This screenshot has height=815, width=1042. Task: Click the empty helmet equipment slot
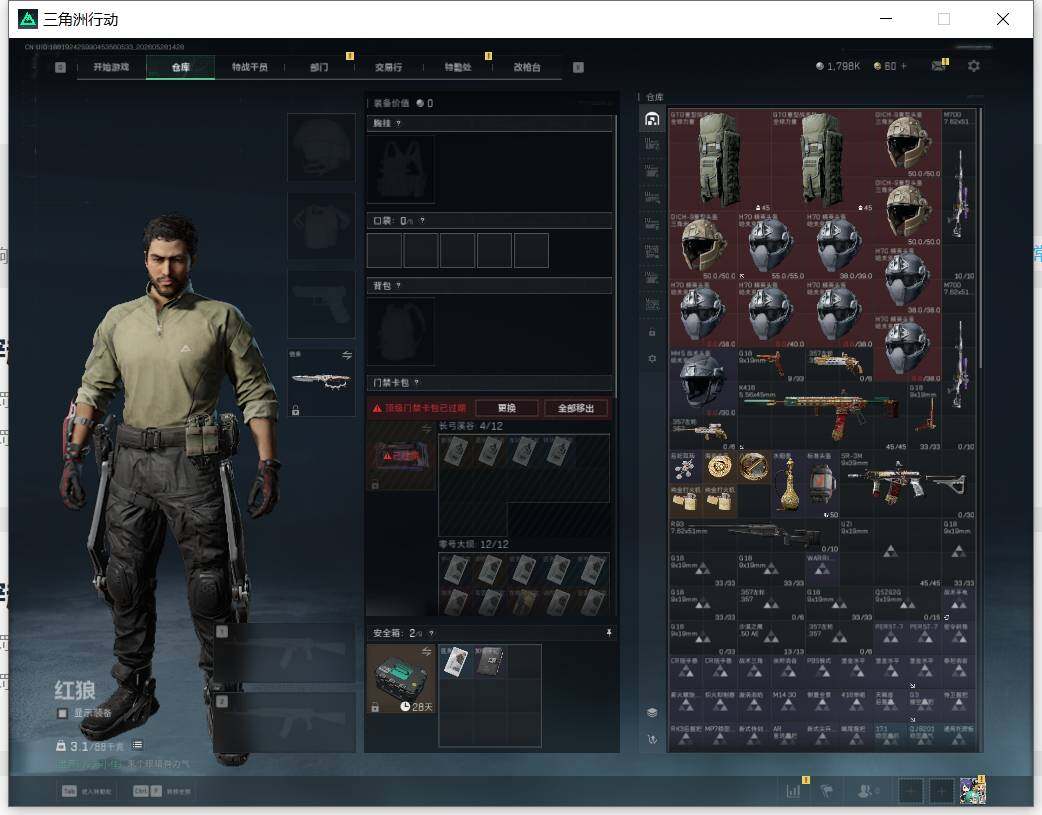[x=321, y=147]
